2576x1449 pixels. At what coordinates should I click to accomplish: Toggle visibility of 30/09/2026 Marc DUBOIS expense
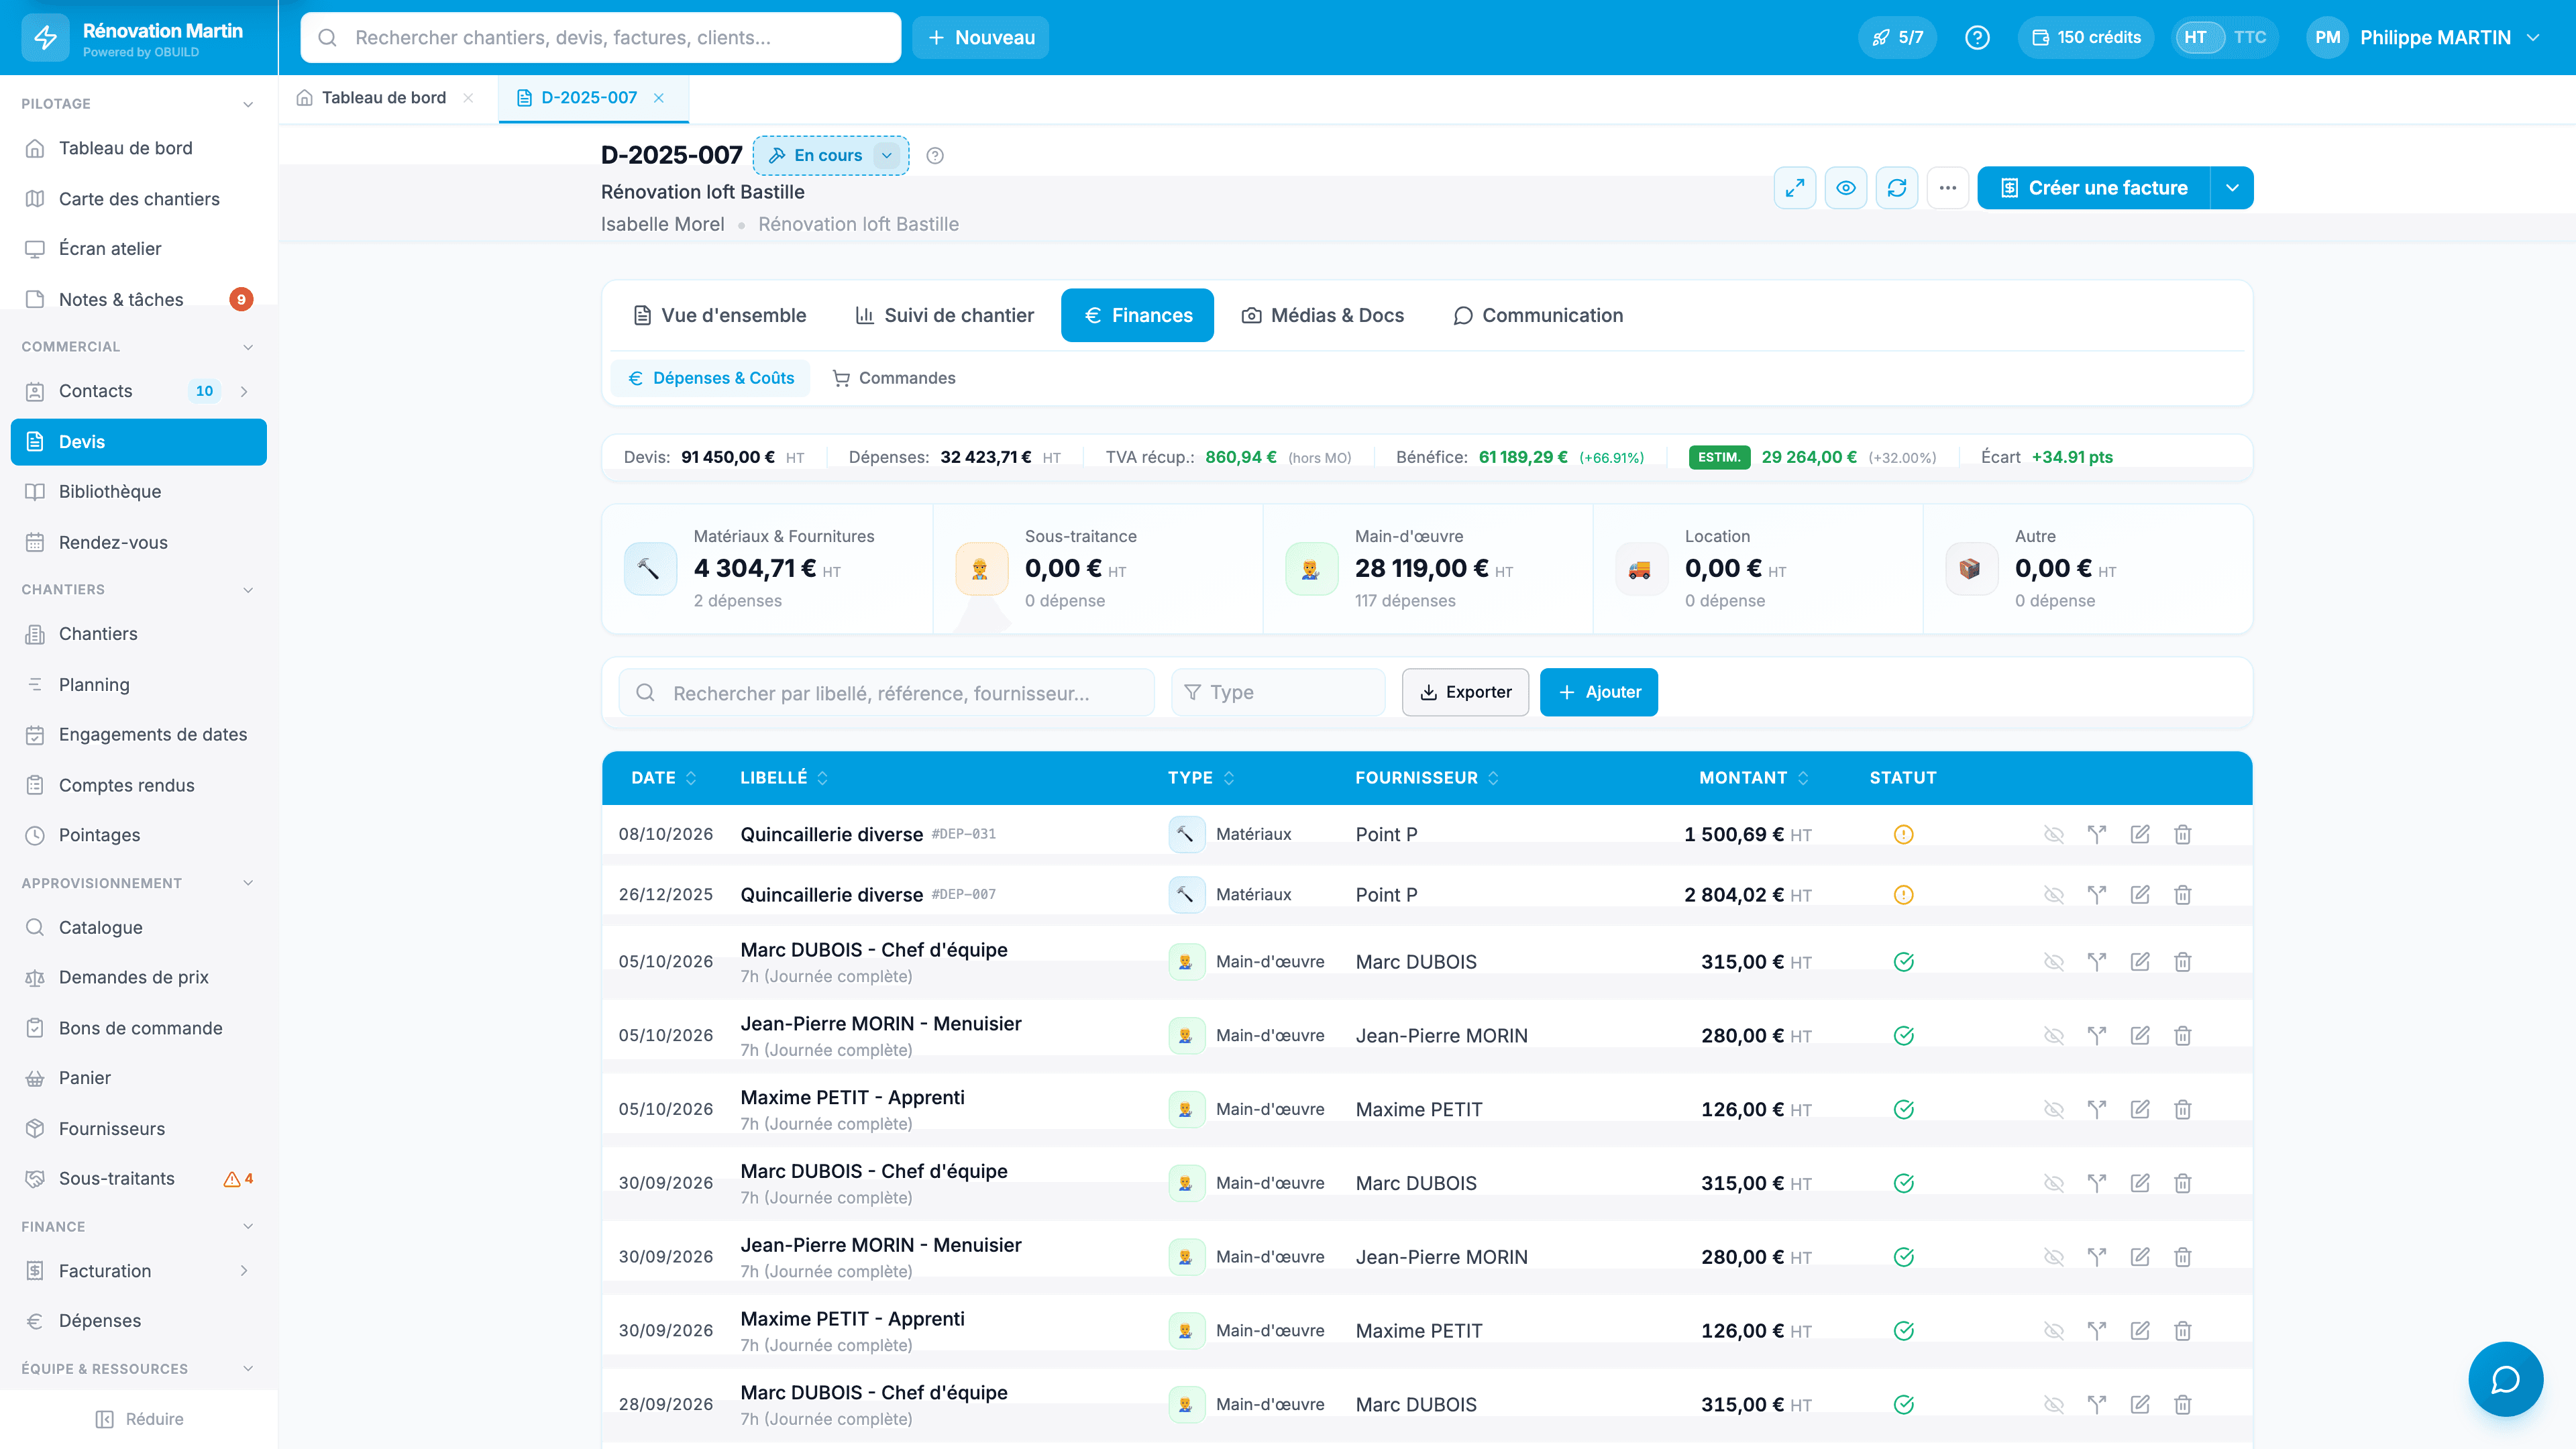(2054, 1183)
